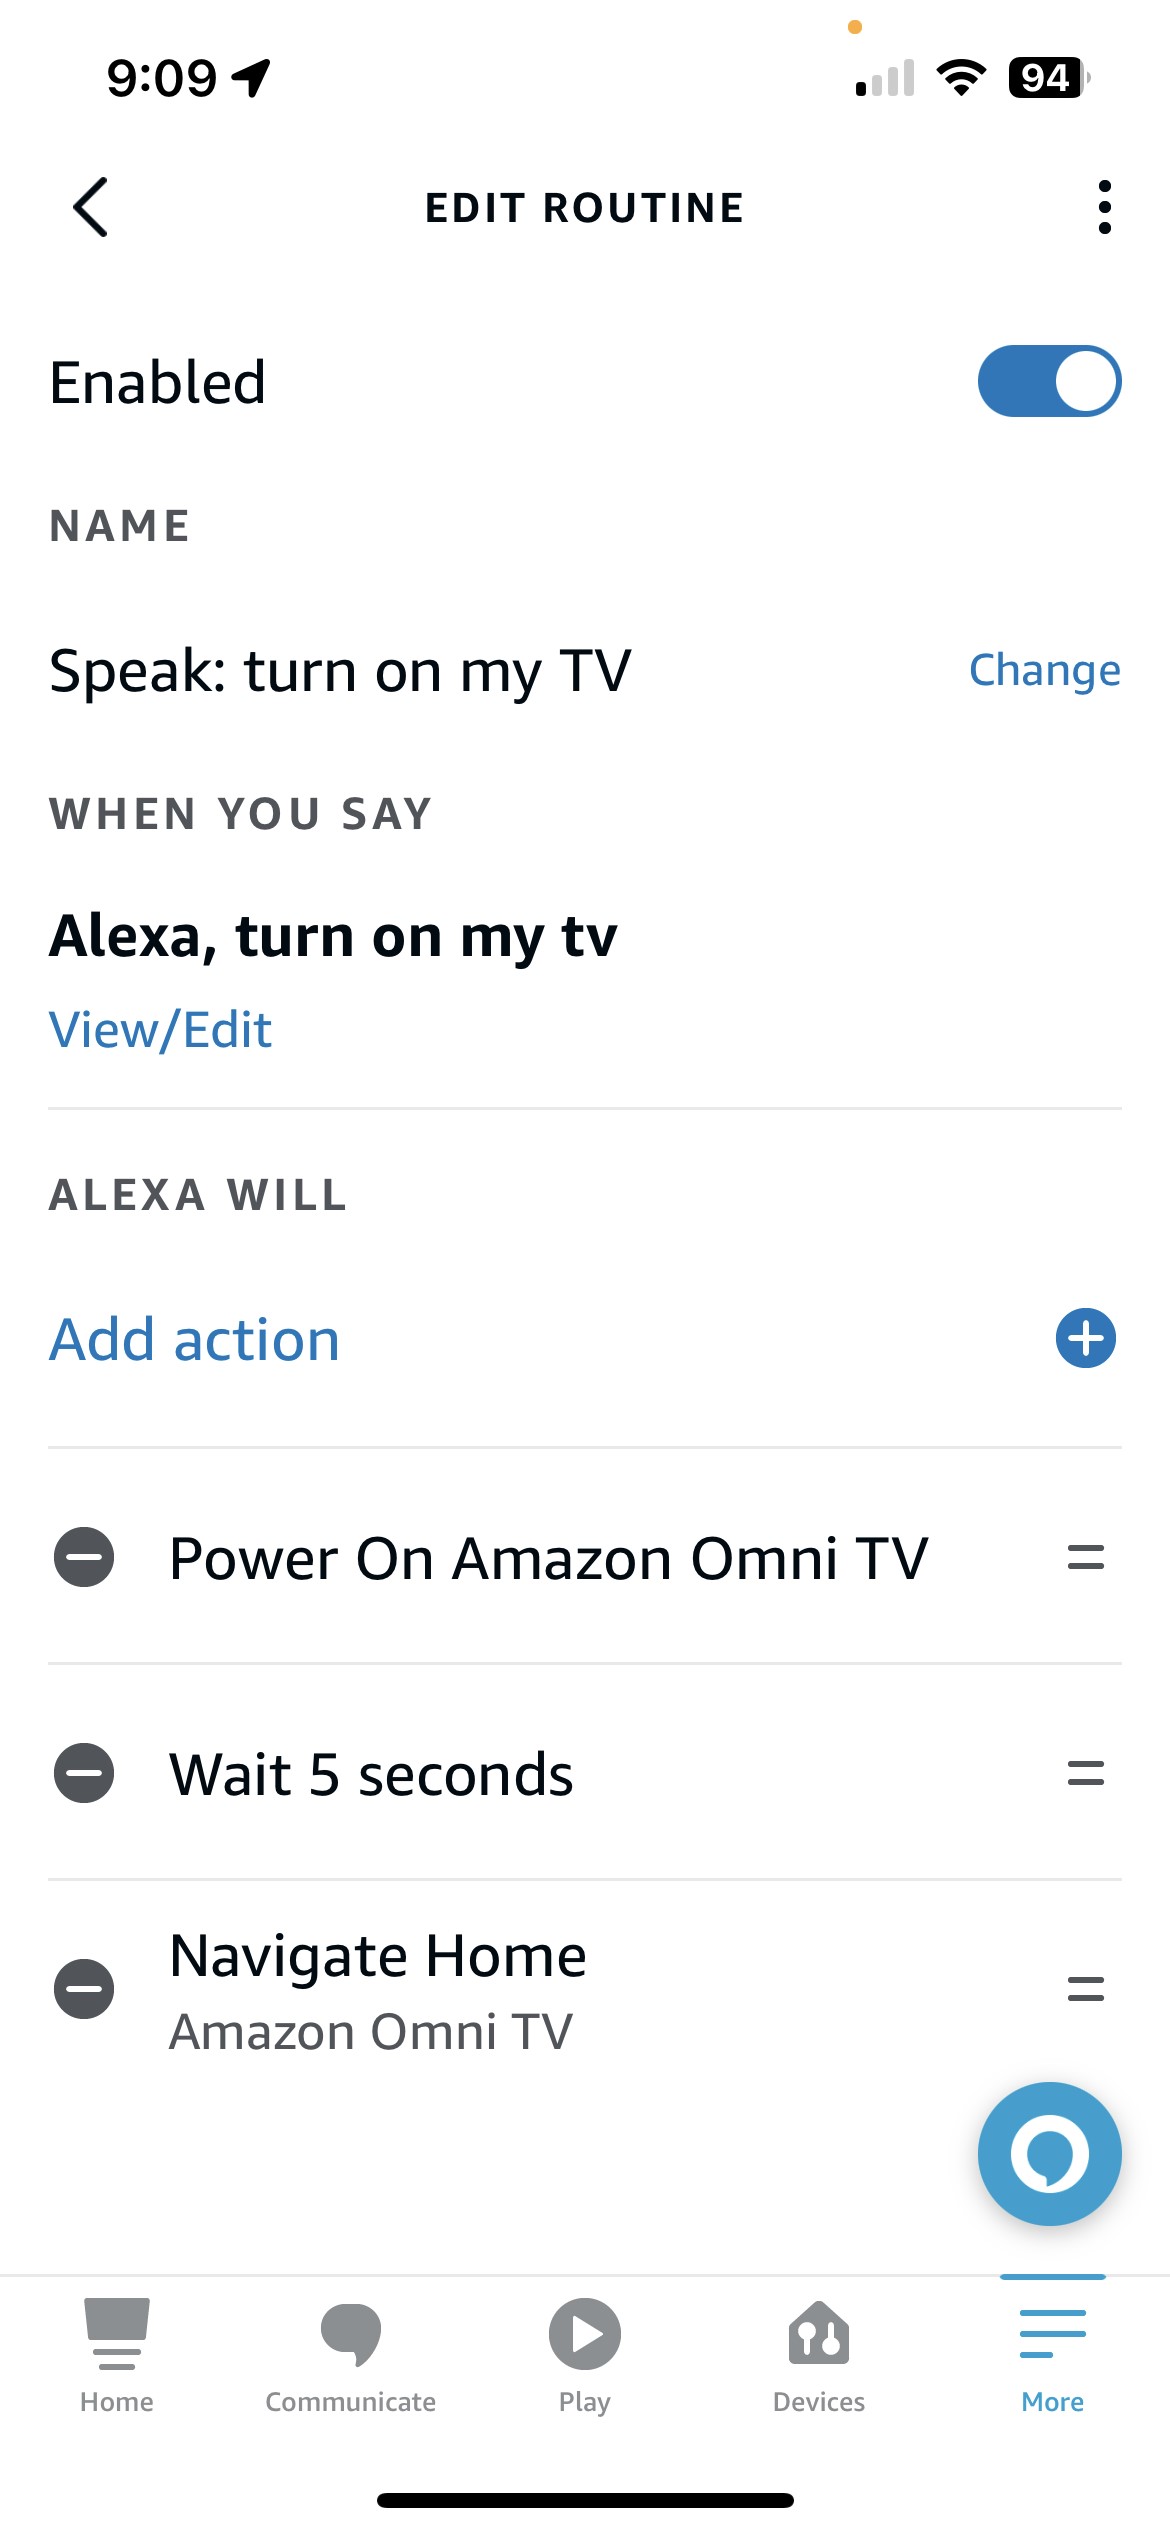Open View/Edit for the voice trigger
This screenshot has width=1170, height=2532.
160,1030
